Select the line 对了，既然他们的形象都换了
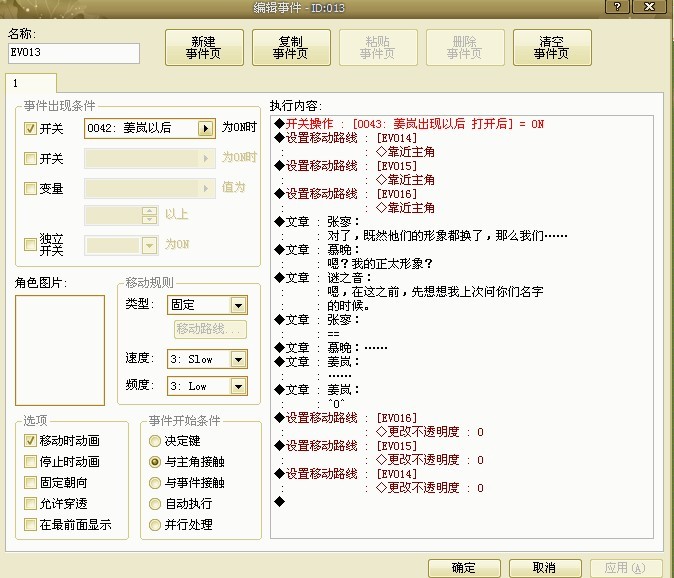Viewport: 674px width, 578px height. tap(447, 236)
